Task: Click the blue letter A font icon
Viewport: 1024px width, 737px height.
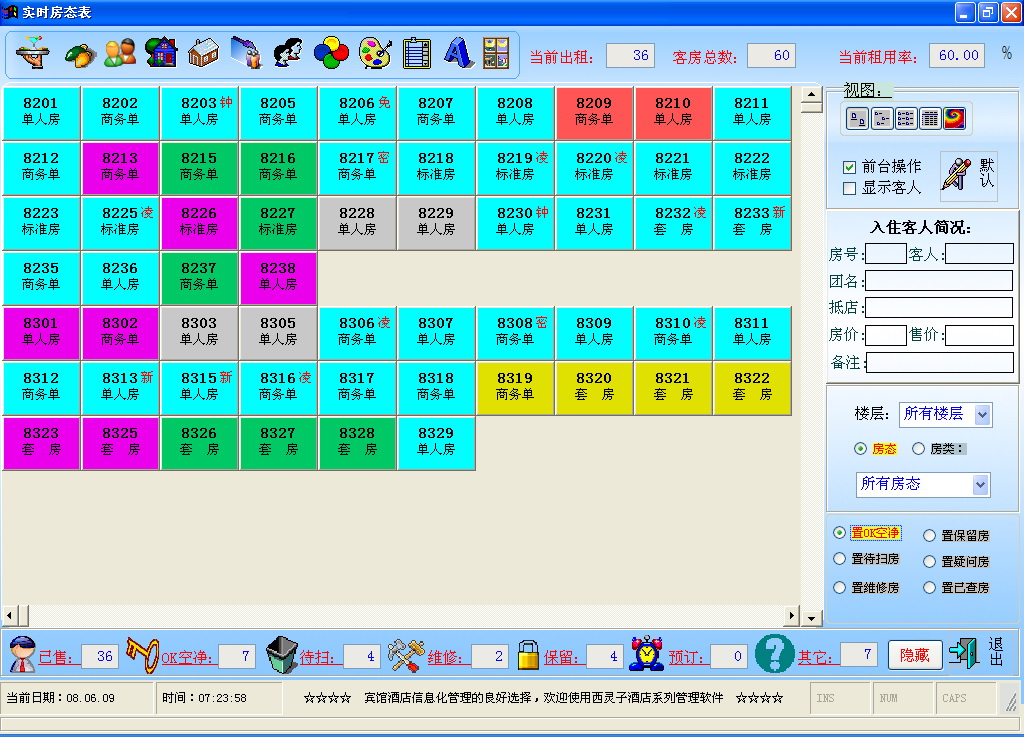Action: click(458, 53)
